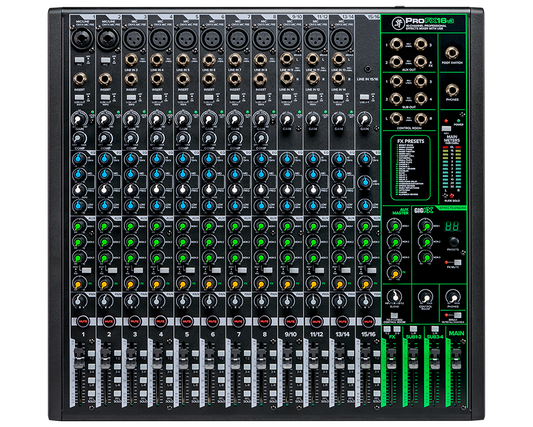The image size is (533, 427).
Task: Click the Main Meters LED ladder
Action: pos(452,167)
